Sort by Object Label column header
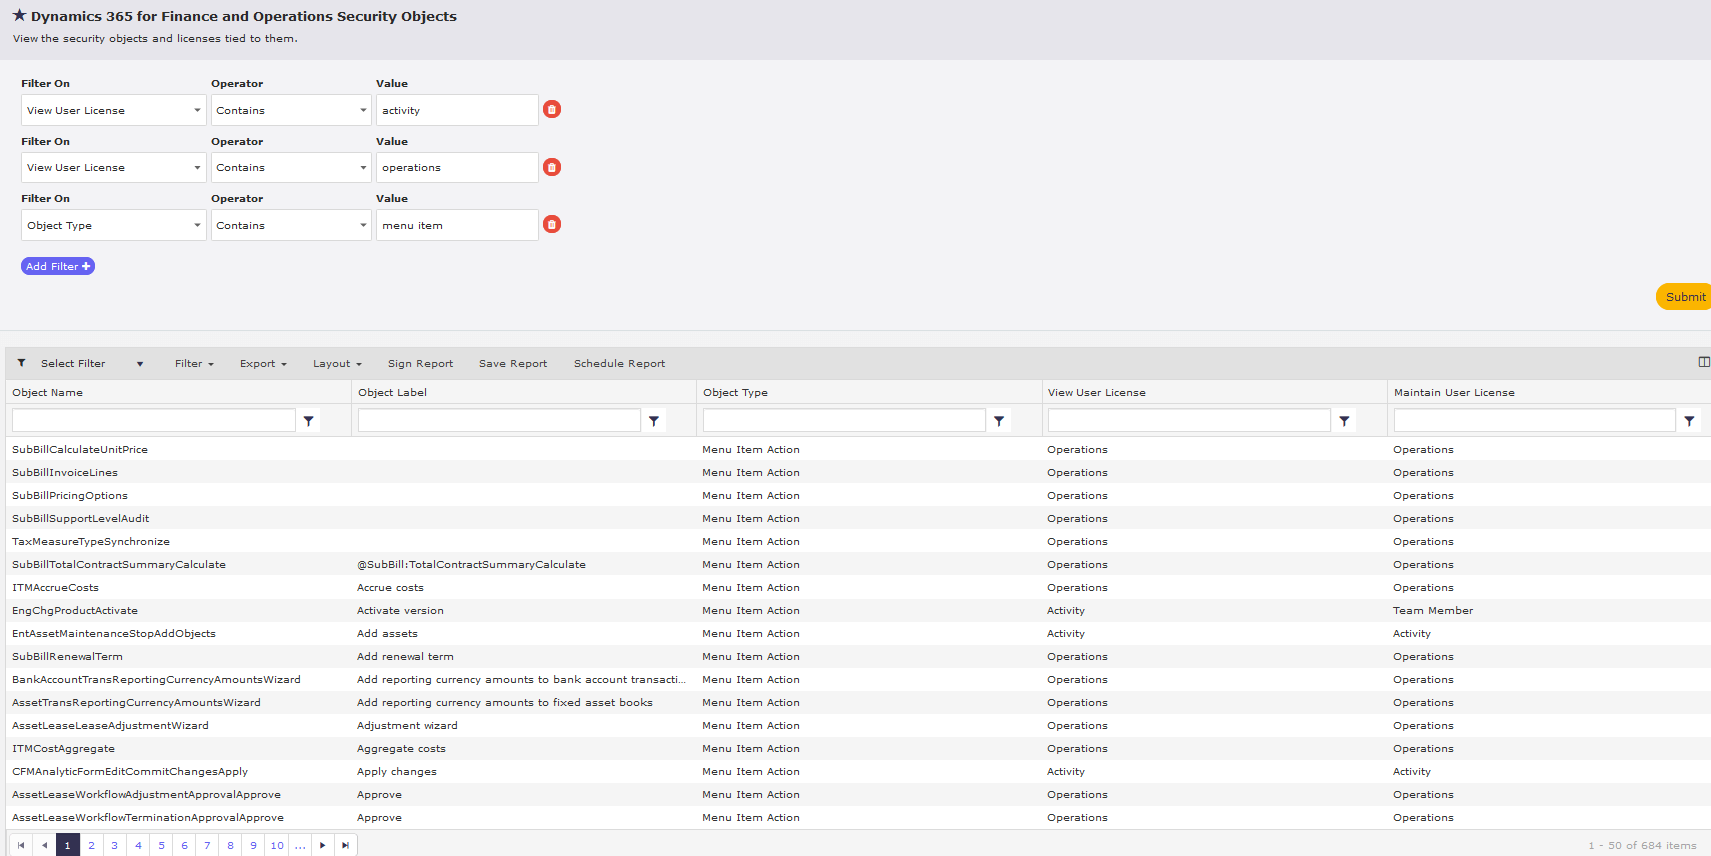1711x856 pixels. click(392, 392)
